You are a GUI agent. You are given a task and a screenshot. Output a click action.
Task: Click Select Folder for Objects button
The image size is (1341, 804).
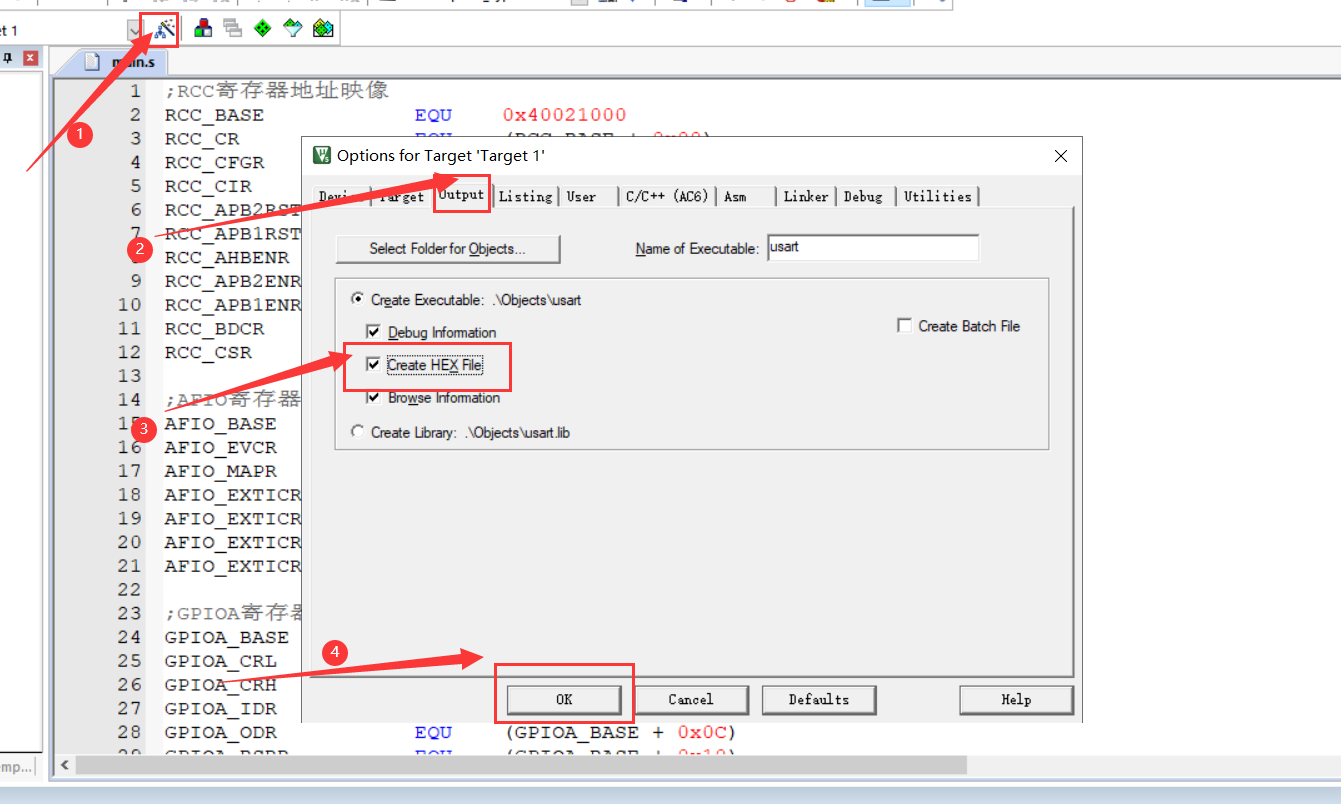point(448,248)
